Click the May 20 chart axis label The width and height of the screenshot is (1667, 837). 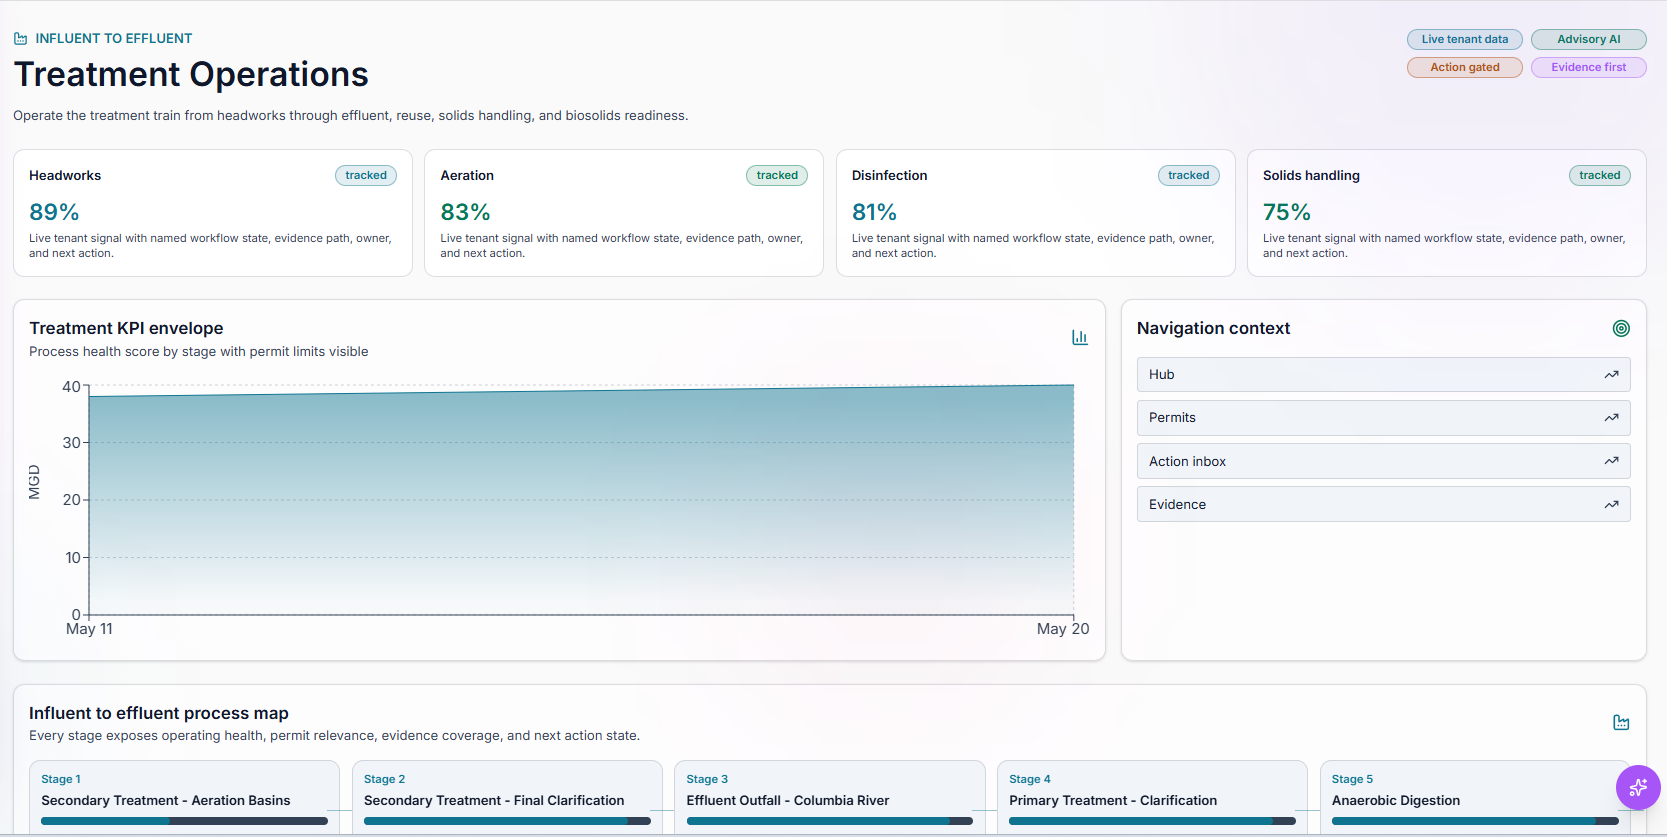(1063, 629)
